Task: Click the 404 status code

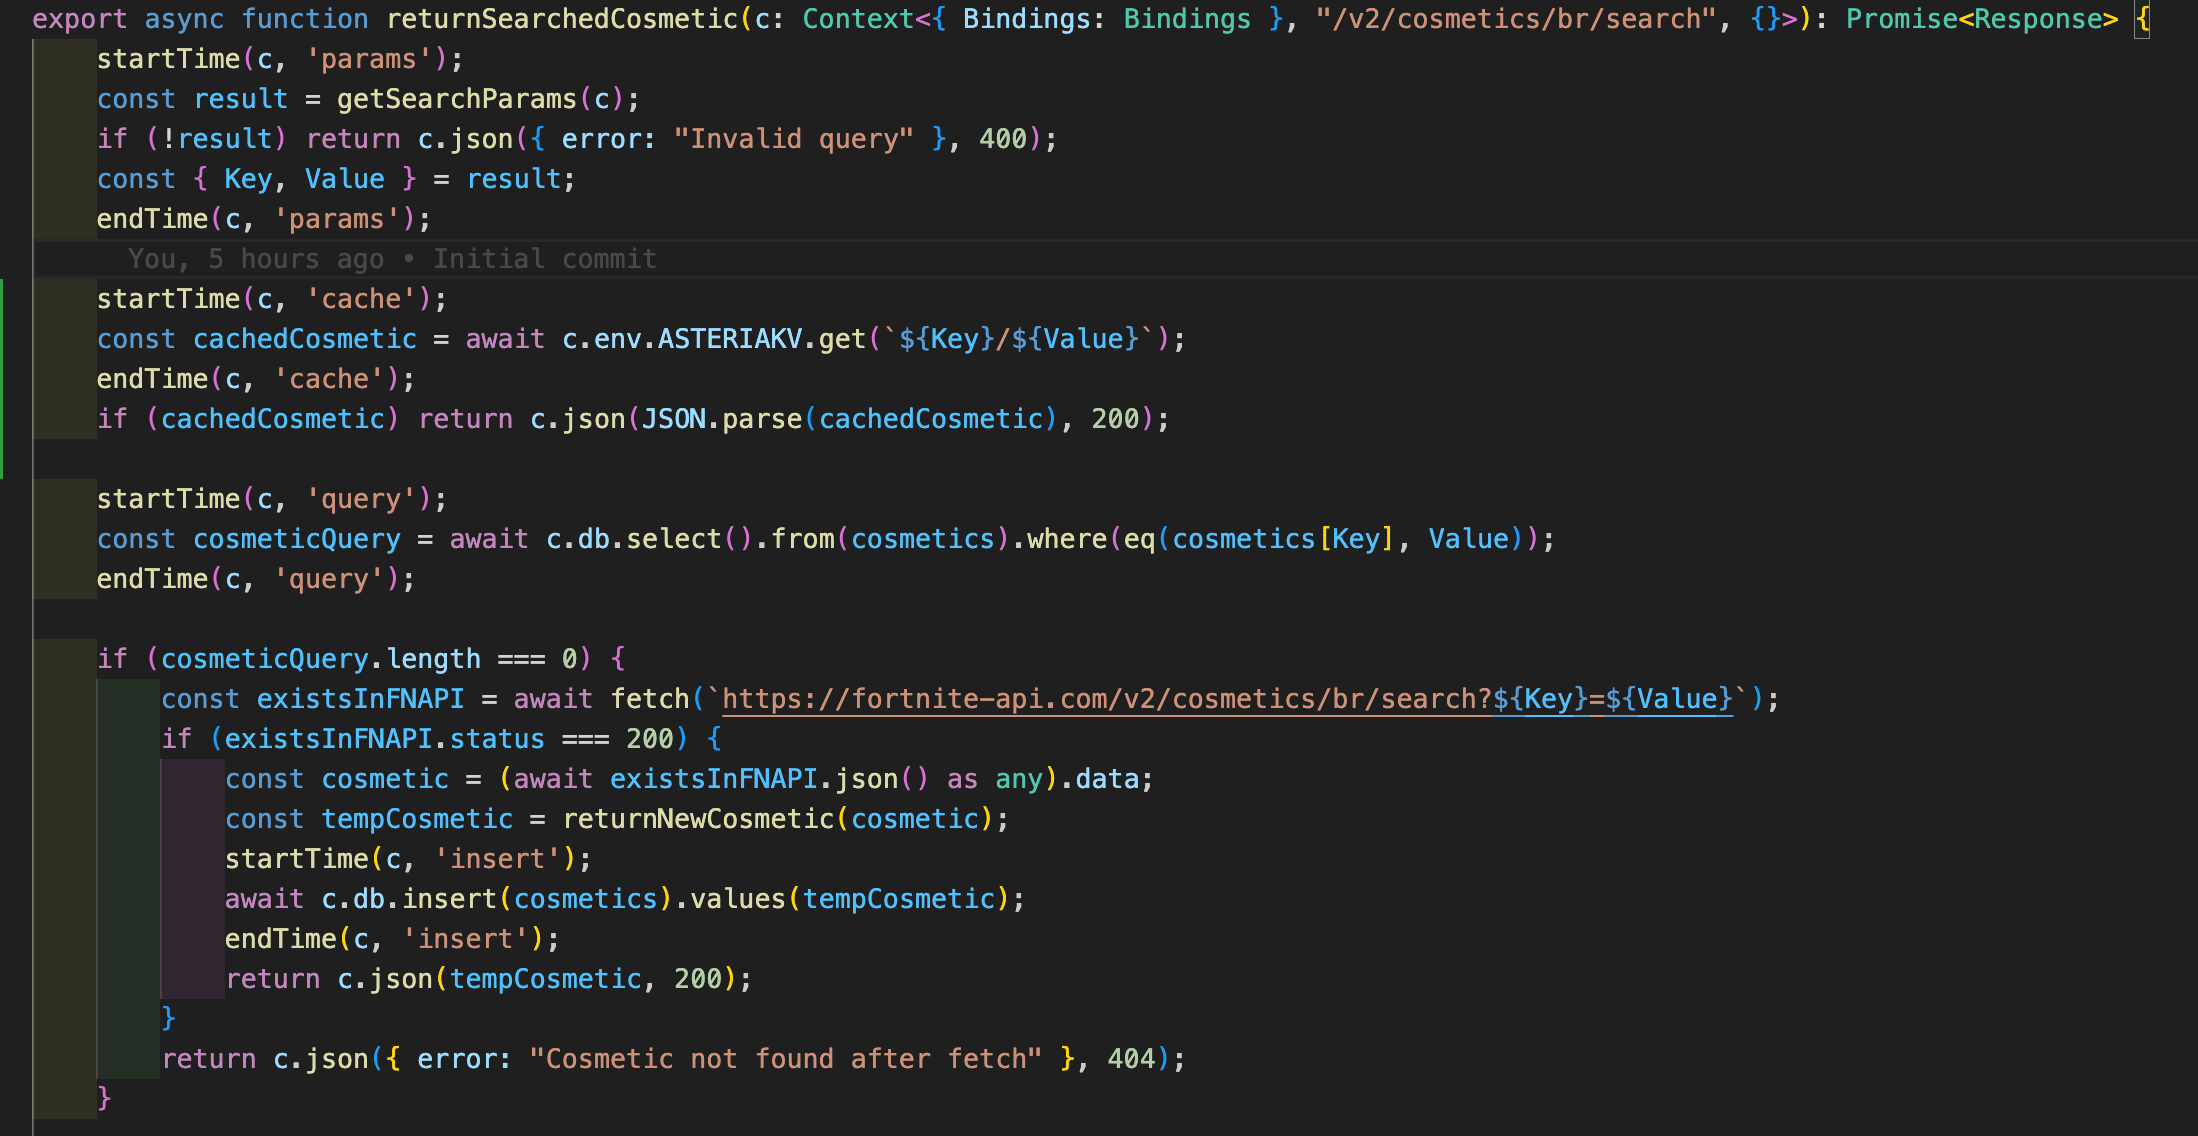Action: click(1131, 1059)
